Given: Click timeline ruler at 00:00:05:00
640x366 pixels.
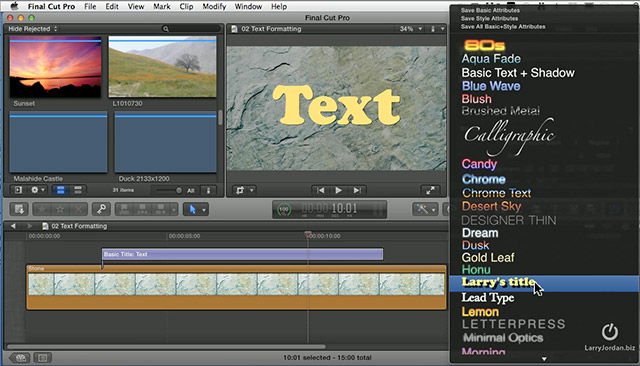Looking at the screenshot, I should tap(184, 236).
